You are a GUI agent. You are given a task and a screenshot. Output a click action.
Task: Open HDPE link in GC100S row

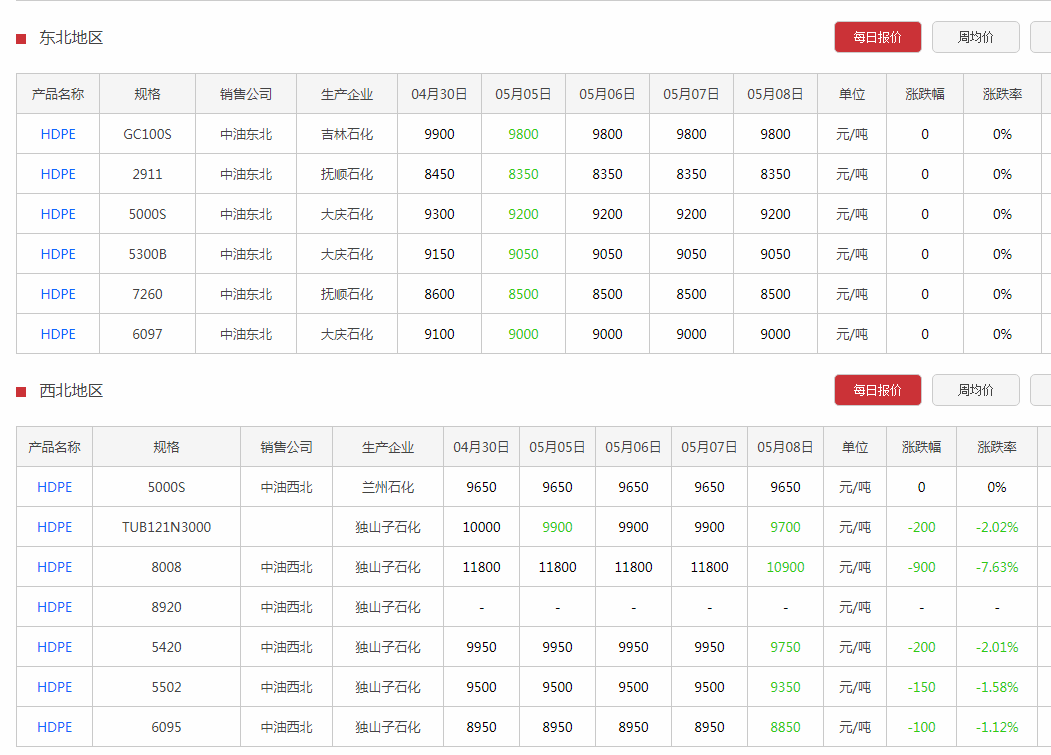(58, 134)
